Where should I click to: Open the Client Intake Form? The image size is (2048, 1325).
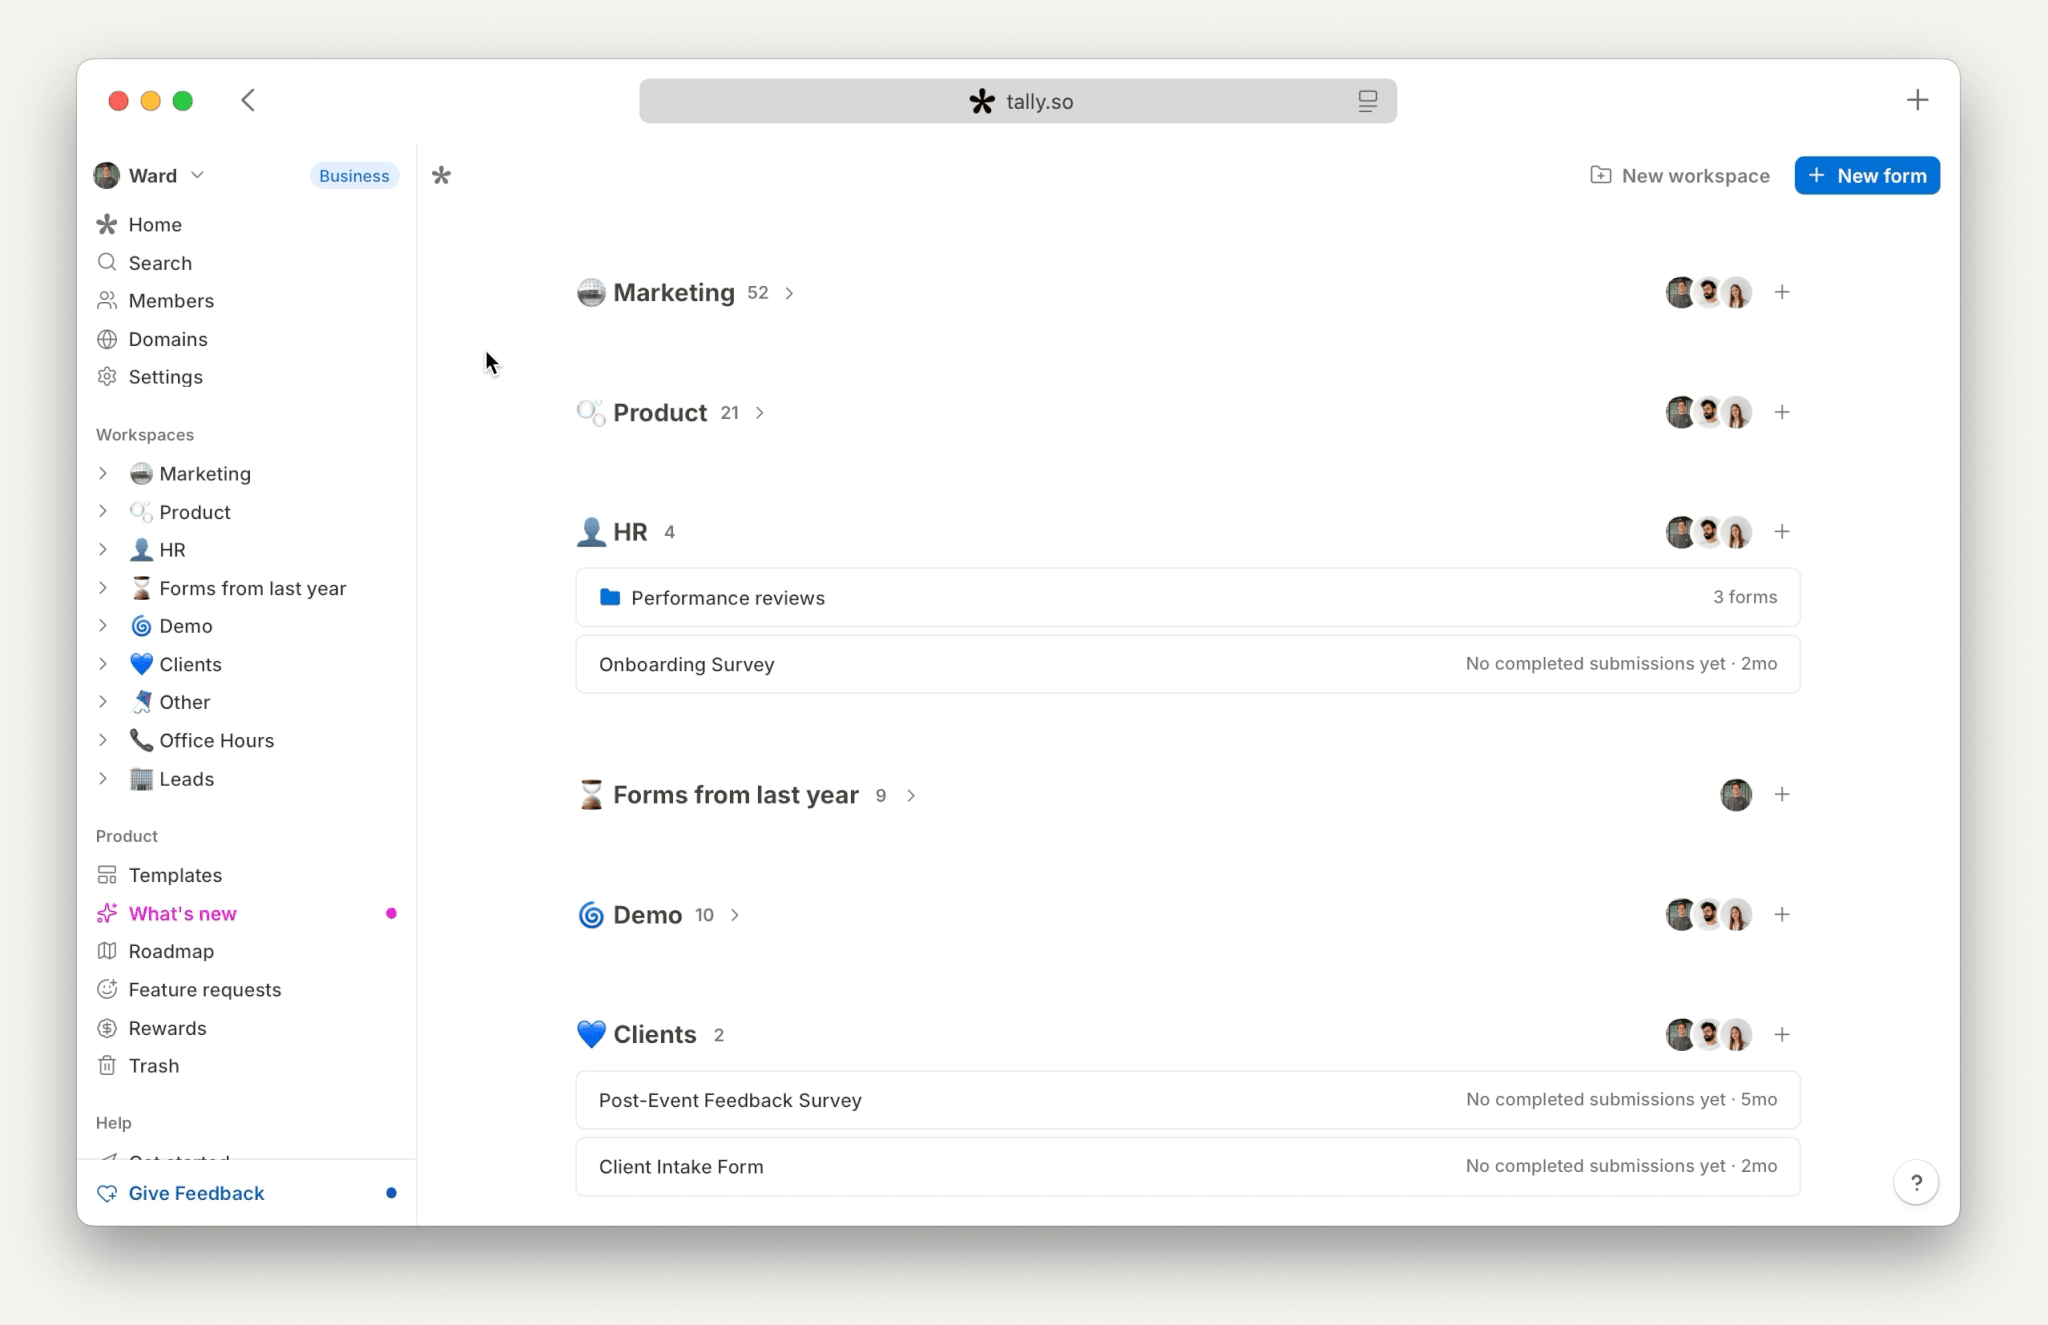1188,1166
